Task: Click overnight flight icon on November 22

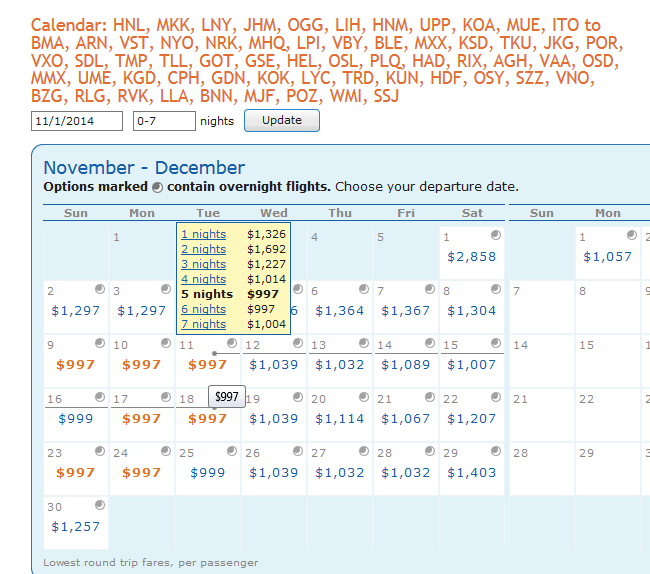Action: [x=496, y=397]
